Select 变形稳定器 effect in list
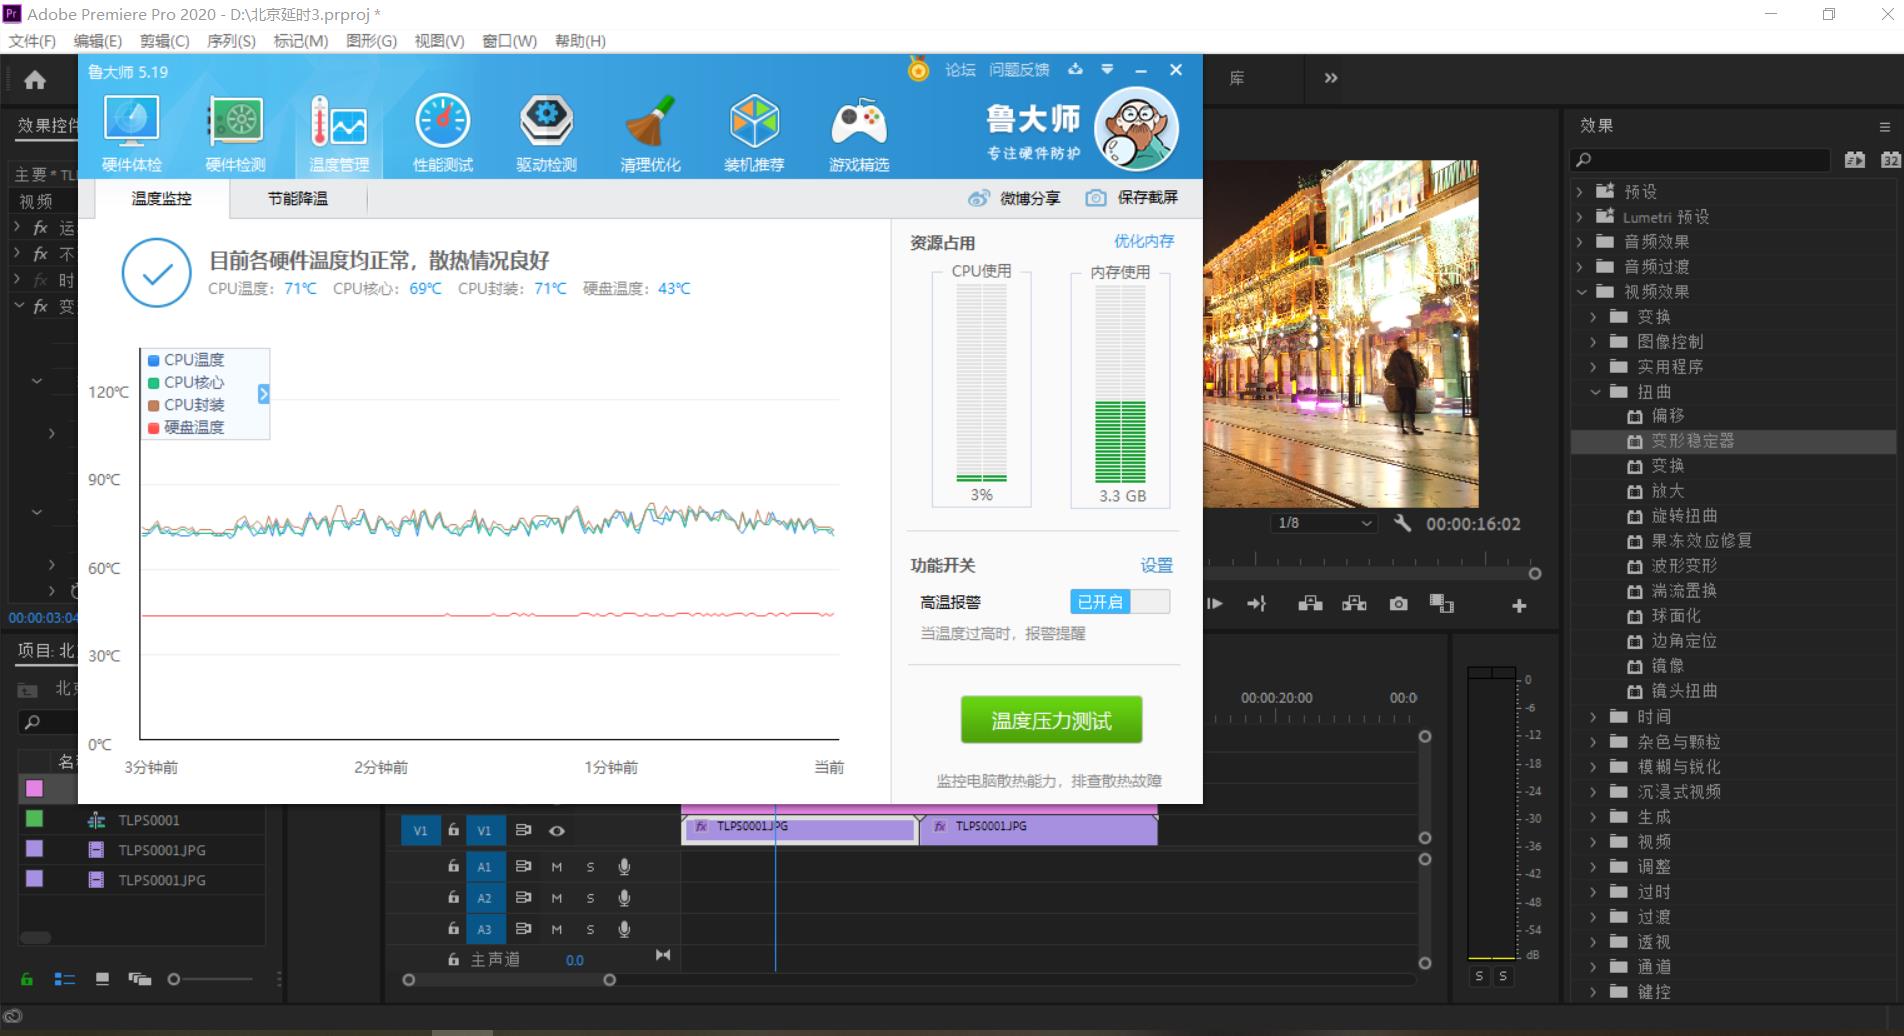 (1733, 441)
